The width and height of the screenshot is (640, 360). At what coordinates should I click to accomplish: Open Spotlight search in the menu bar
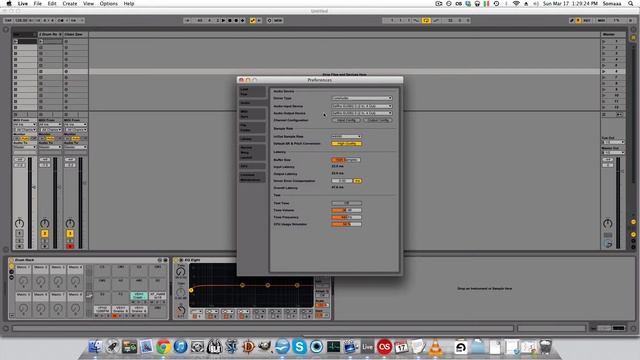631,4
